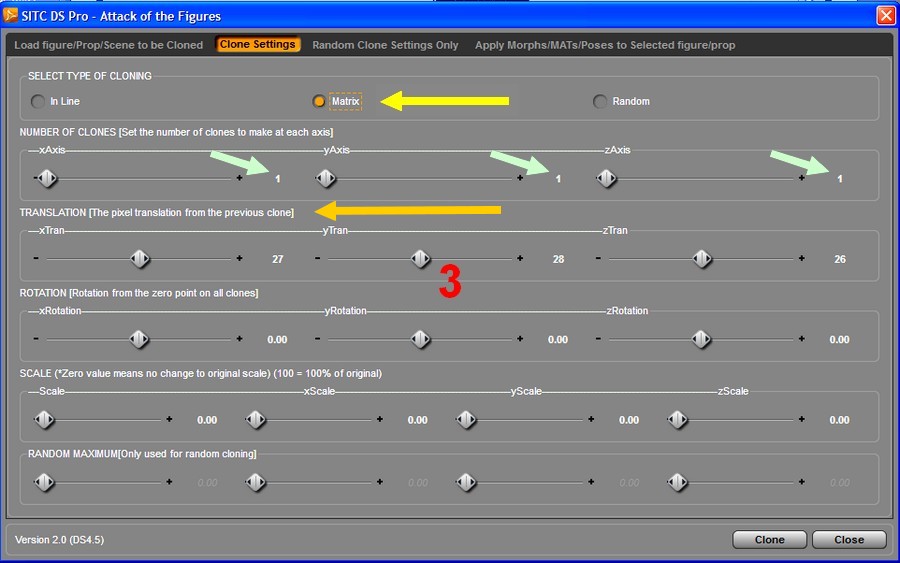This screenshot has height=563, width=900.
Task: Decrease yTran with minus button
Action: pyautogui.click(x=317, y=258)
